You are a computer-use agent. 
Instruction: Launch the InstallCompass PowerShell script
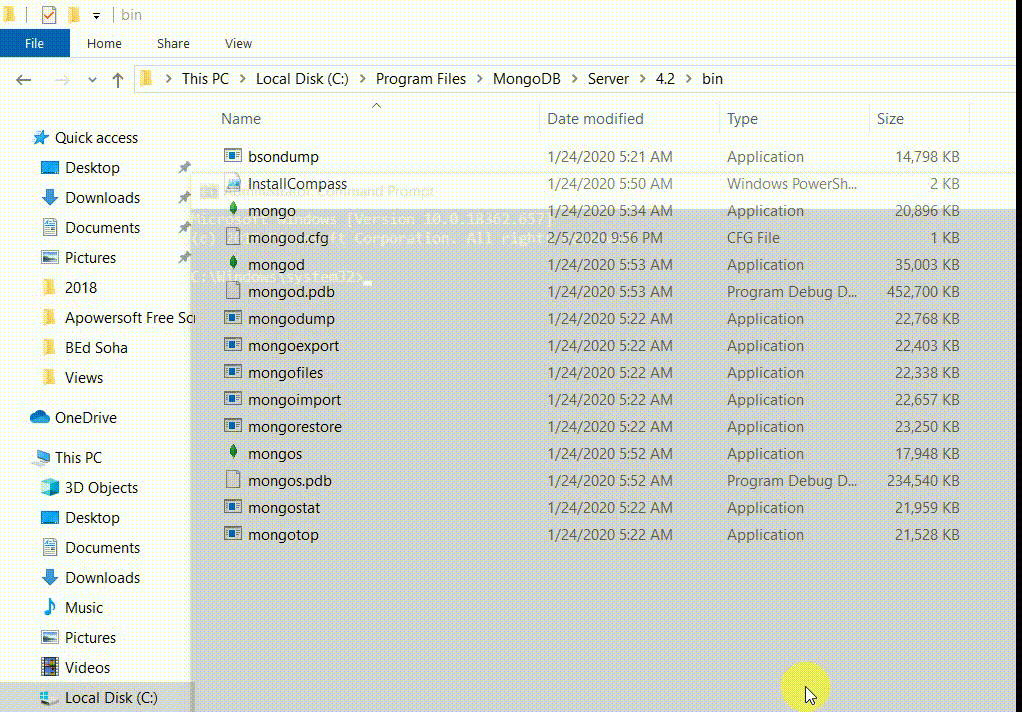(x=296, y=183)
